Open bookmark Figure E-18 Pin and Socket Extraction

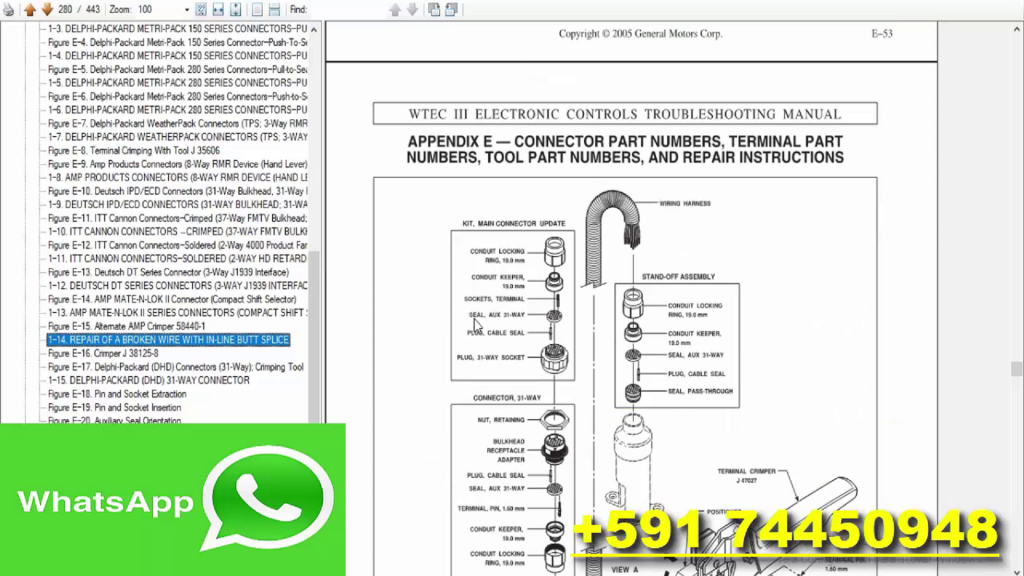(117, 394)
